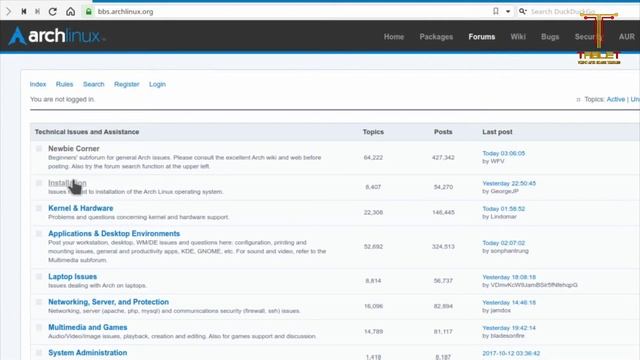Open the Login link
The image size is (640, 360).
157,84
